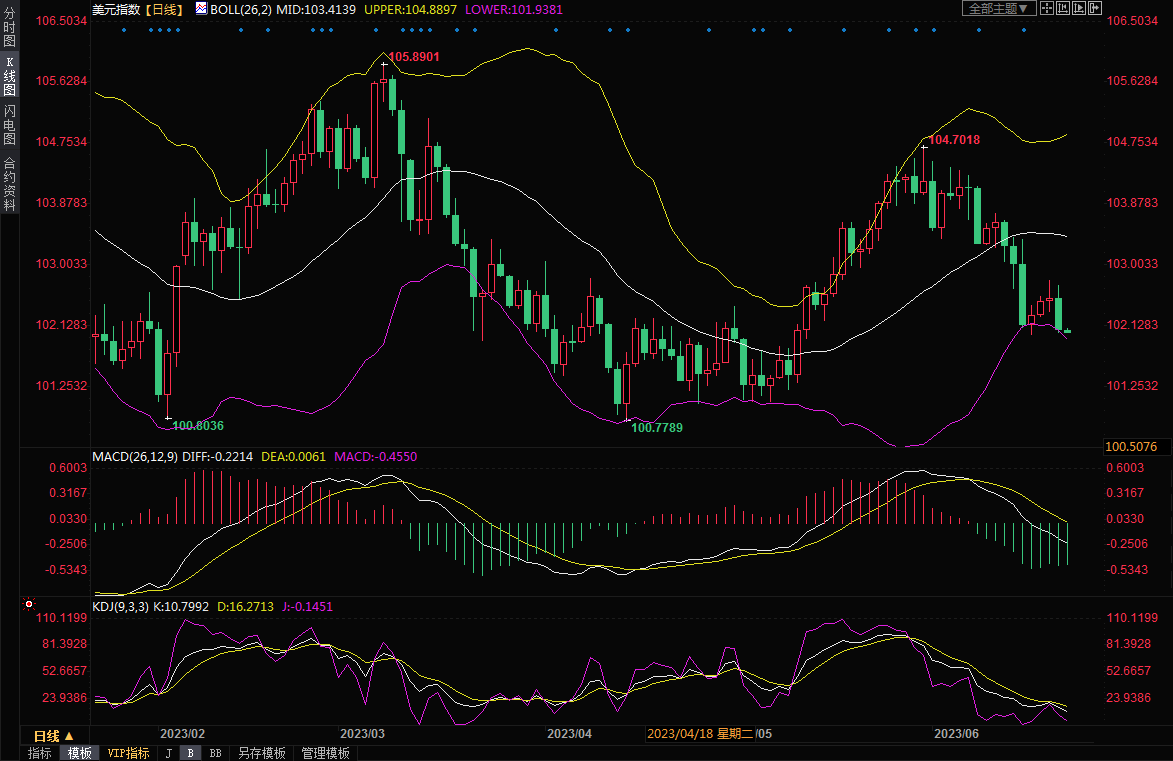The height and width of the screenshot is (761, 1173).
Task: Click the BOLL indicator chart icon
Action: click(201, 8)
